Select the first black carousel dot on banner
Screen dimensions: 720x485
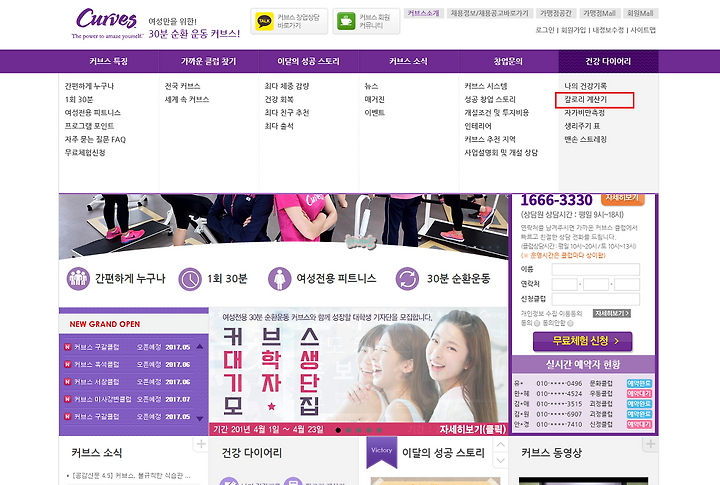pyautogui.click(x=338, y=430)
